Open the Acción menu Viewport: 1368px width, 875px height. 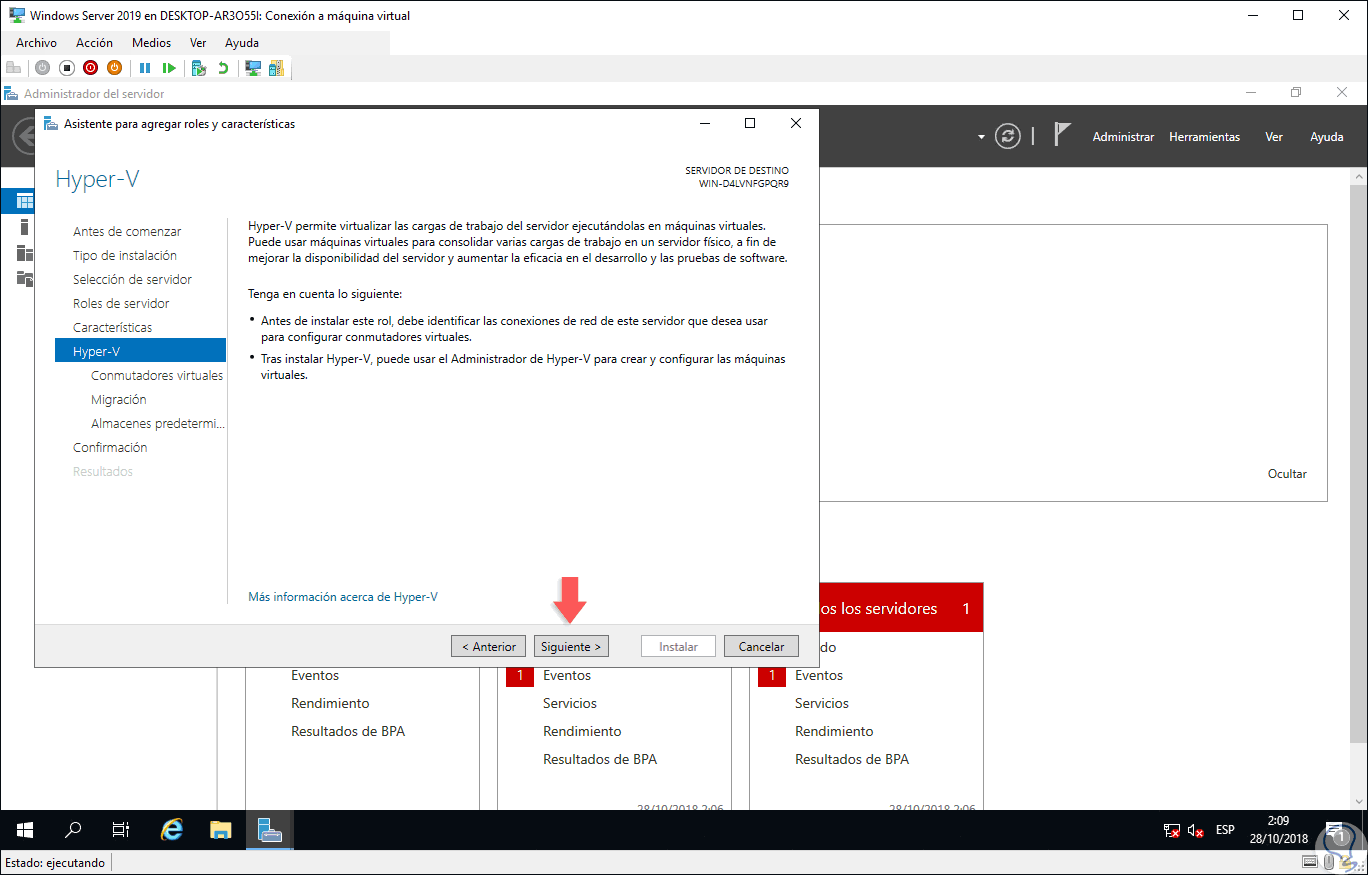tap(94, 43)
